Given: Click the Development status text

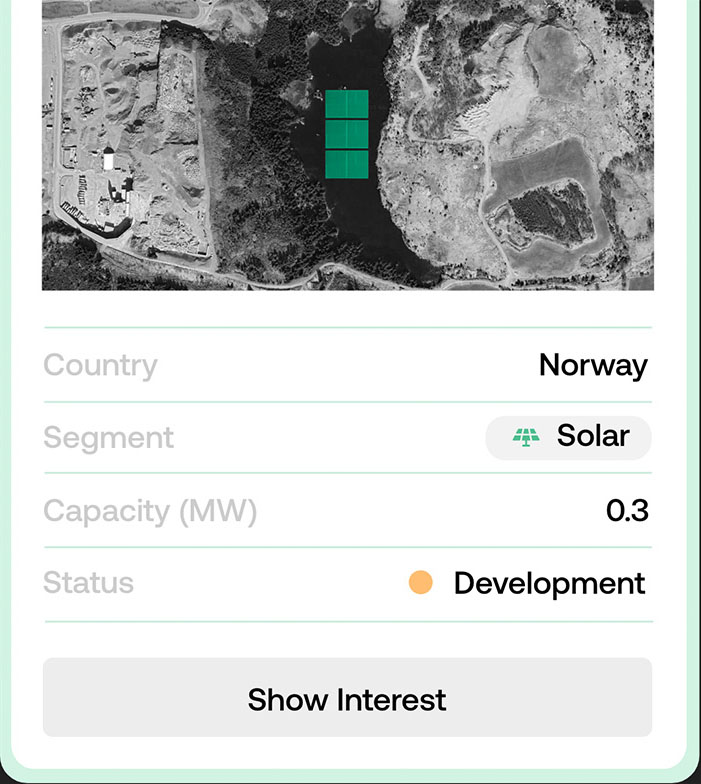Looking at the screenshot, I should (549, 583).
